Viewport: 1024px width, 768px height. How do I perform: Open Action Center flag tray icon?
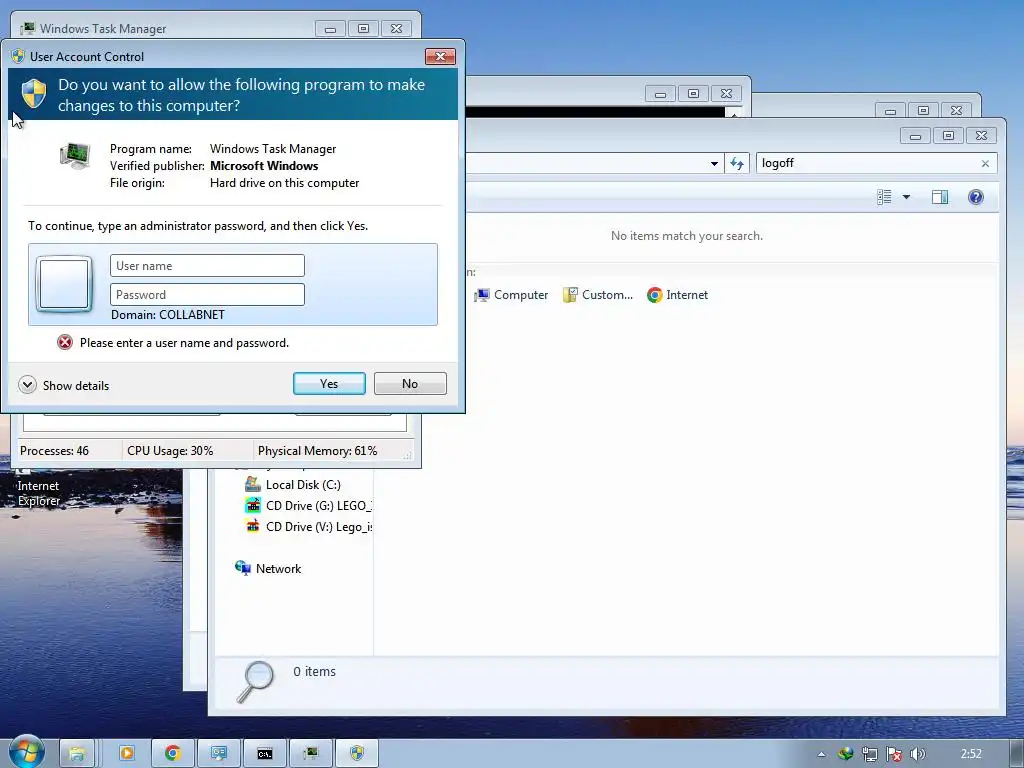[894, 754]
